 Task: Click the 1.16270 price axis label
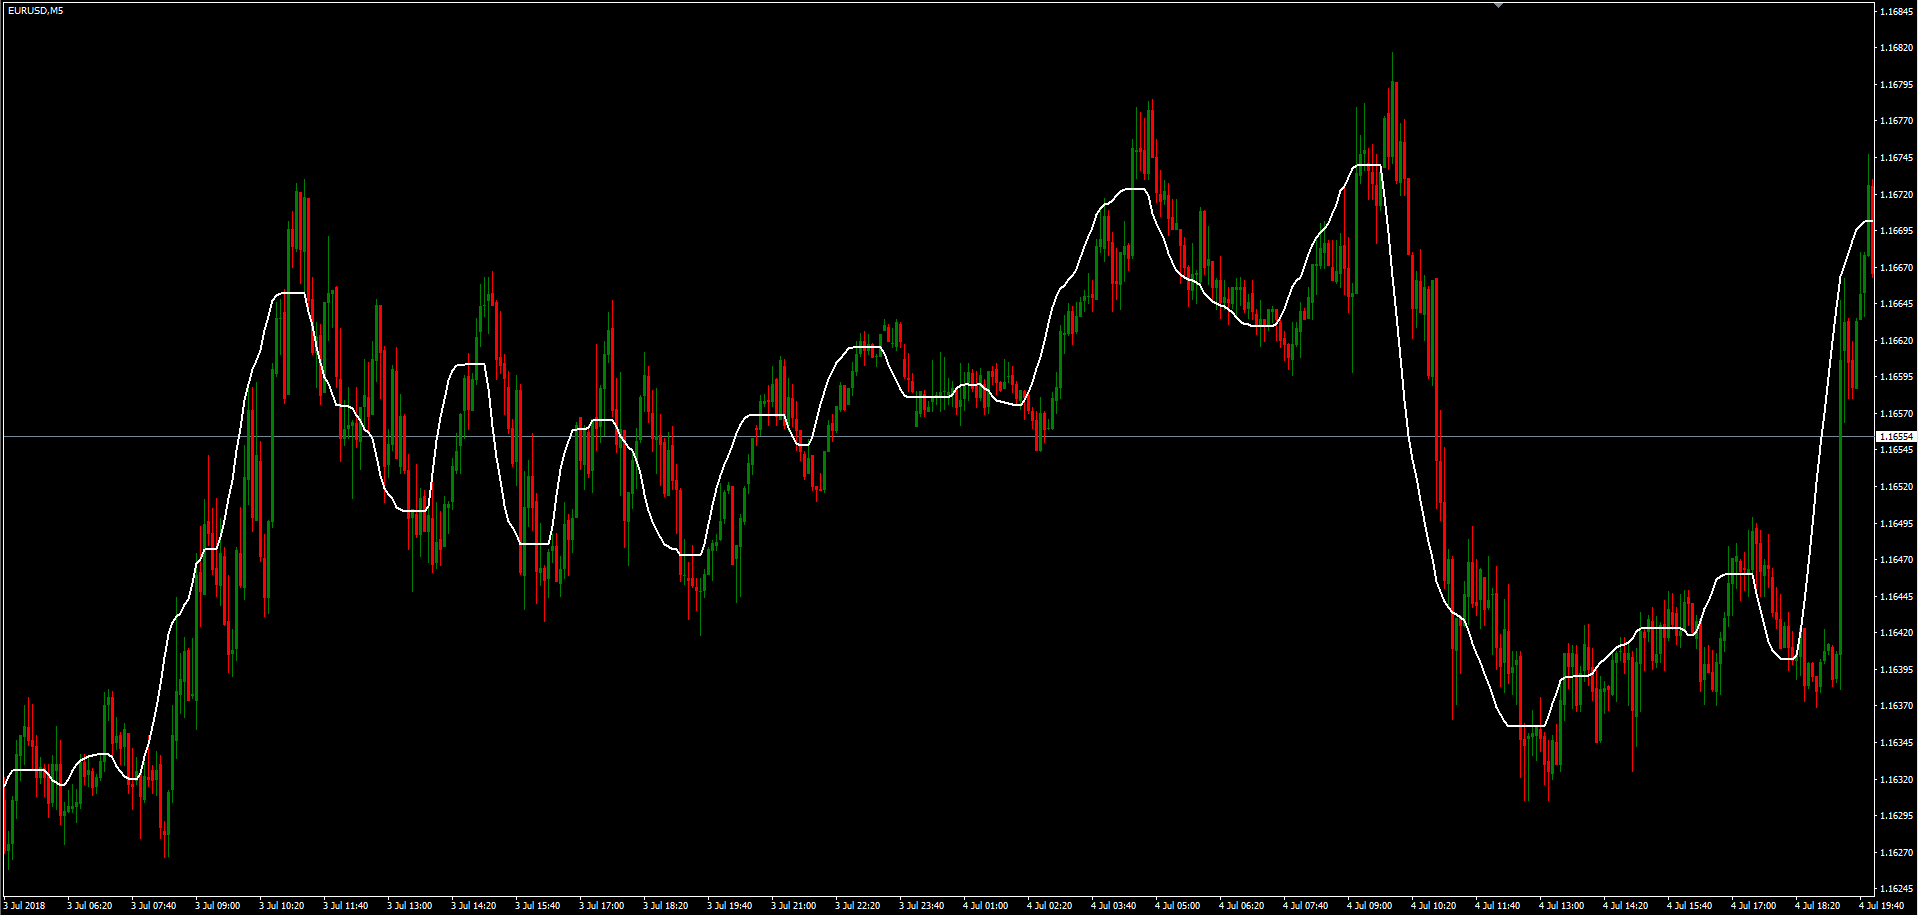click(1896, 853)
